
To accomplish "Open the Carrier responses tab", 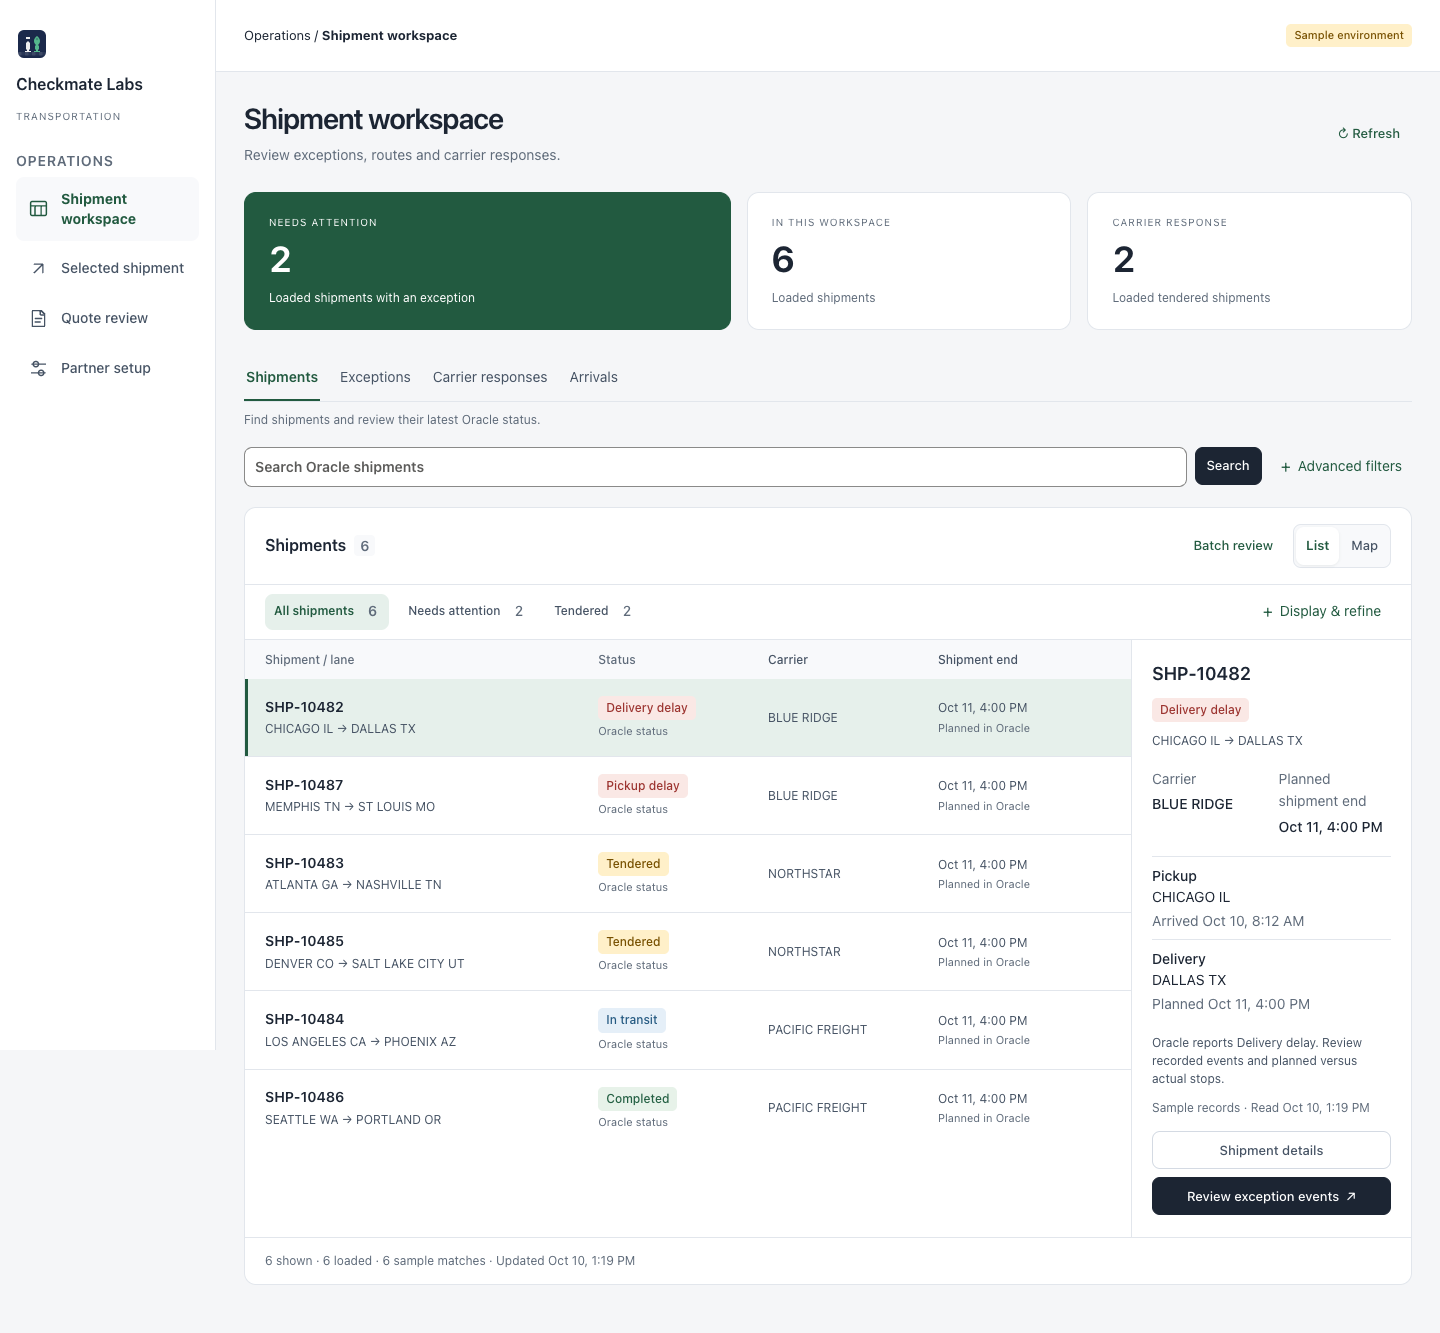I will [490, 377].
